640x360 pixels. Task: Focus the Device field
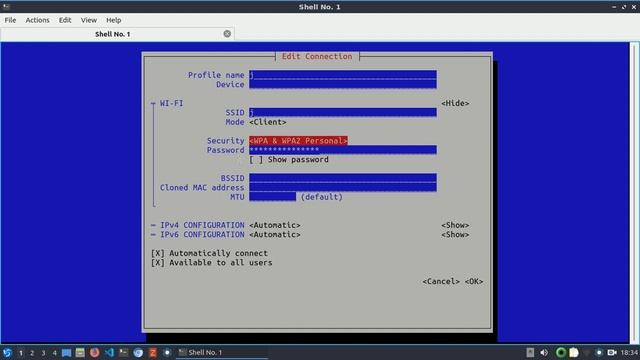pyautogui.click(x=343, y=84)
